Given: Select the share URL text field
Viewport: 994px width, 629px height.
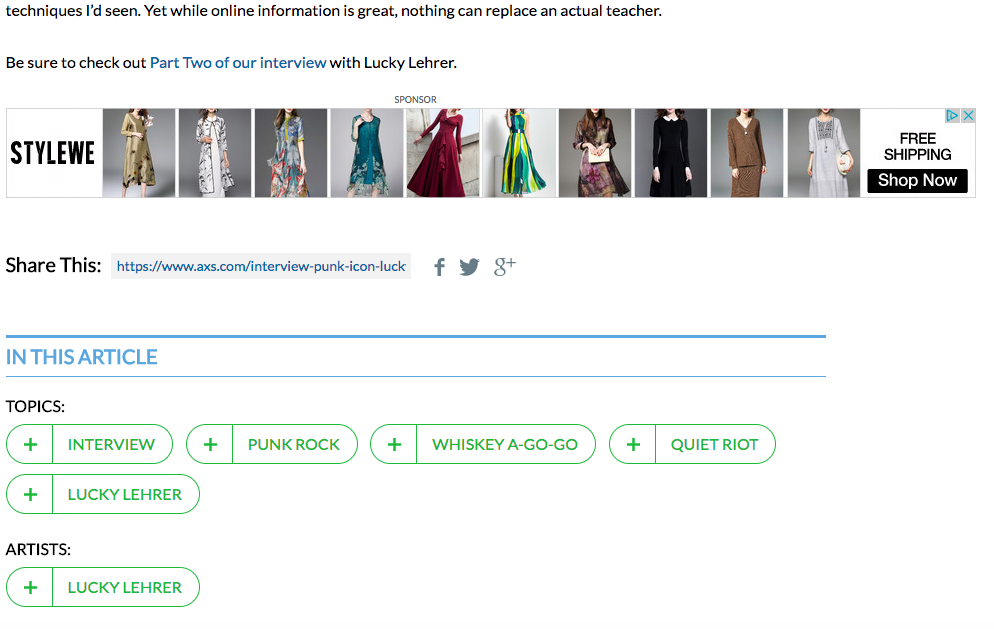Looking at the screenshot, I should coord(261,266).
